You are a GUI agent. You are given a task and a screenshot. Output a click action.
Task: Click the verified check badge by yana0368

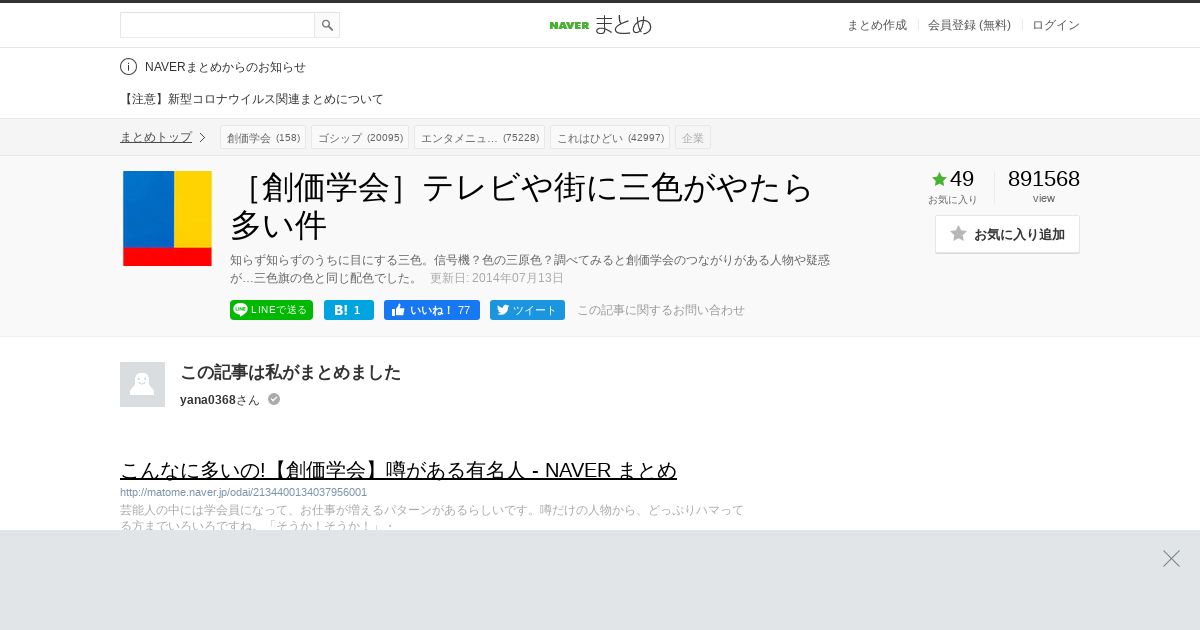click(274, 399)
